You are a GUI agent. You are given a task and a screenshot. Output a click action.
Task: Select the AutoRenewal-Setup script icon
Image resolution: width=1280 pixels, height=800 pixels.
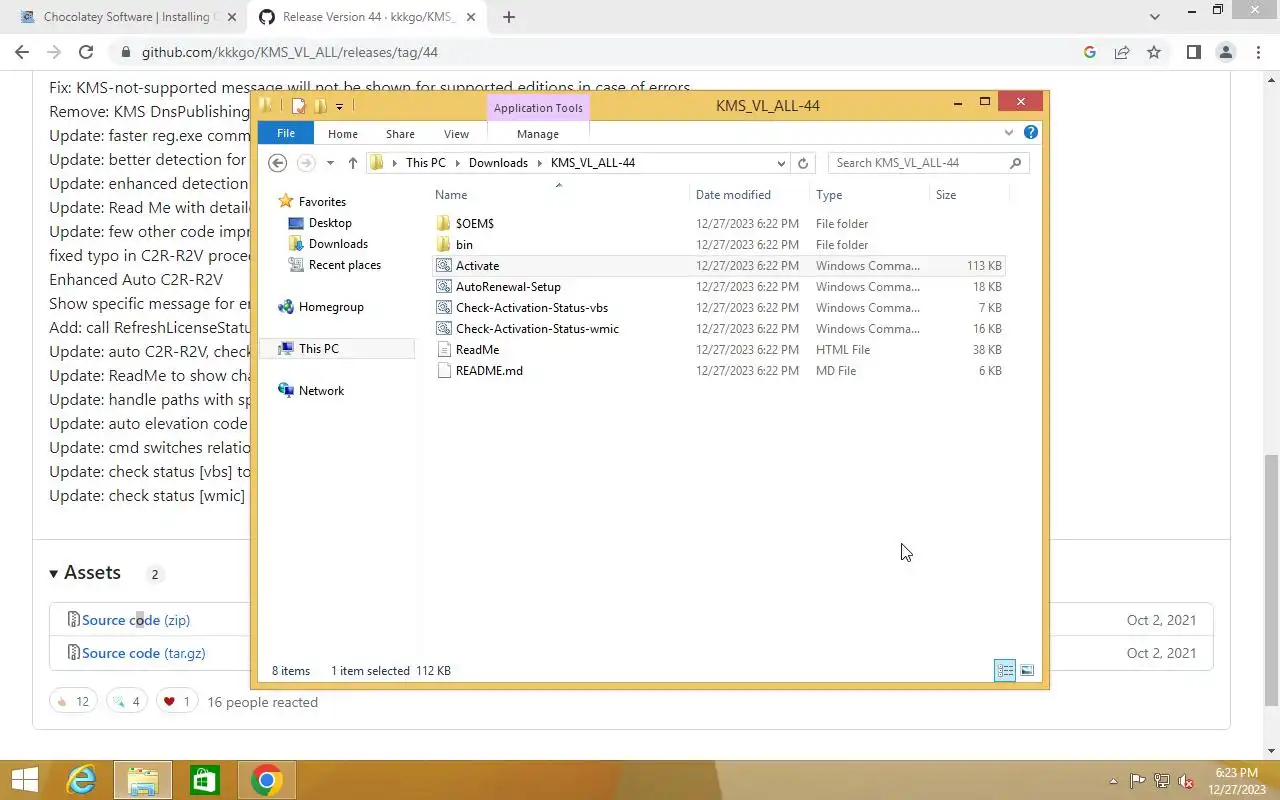coord(444,287)
